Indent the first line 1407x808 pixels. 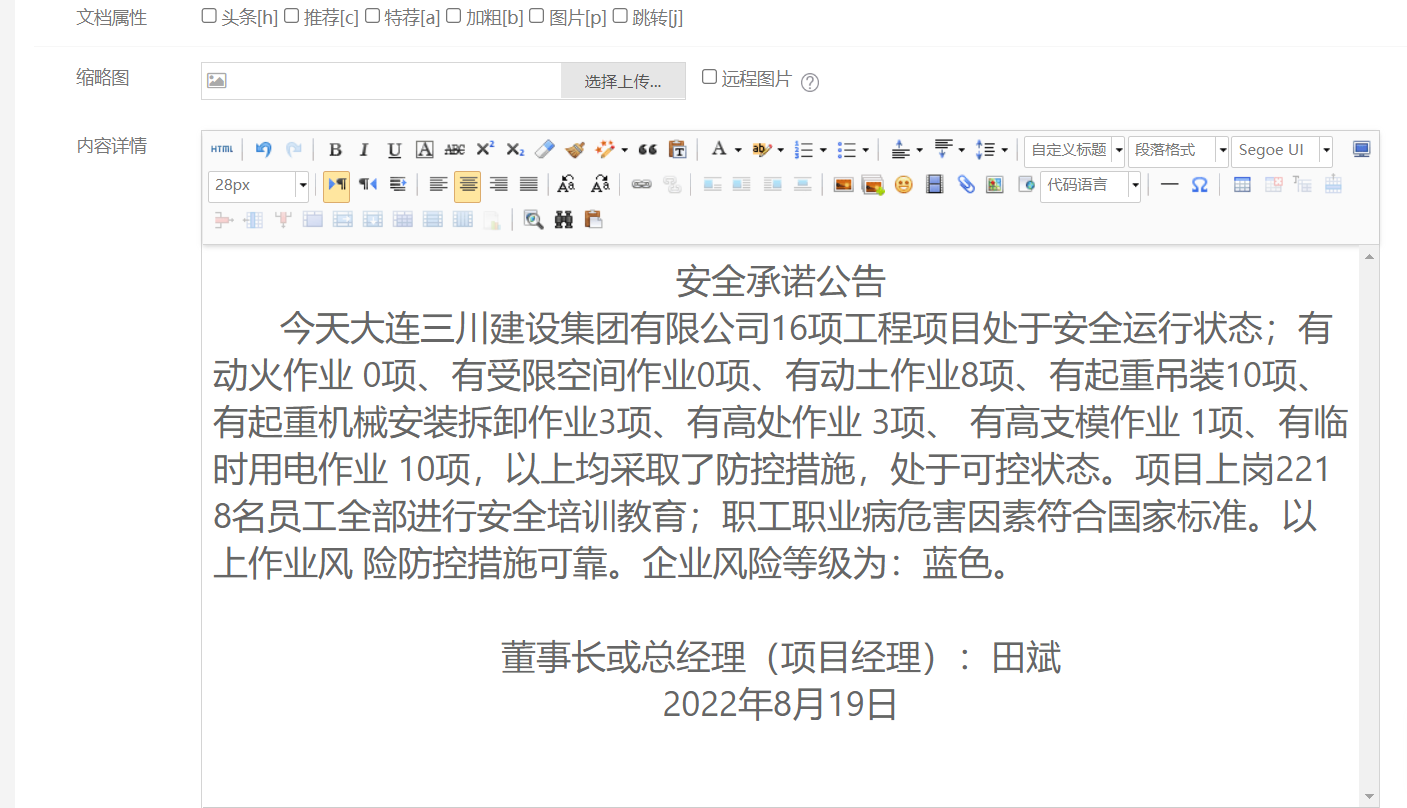tap(397, 184)
